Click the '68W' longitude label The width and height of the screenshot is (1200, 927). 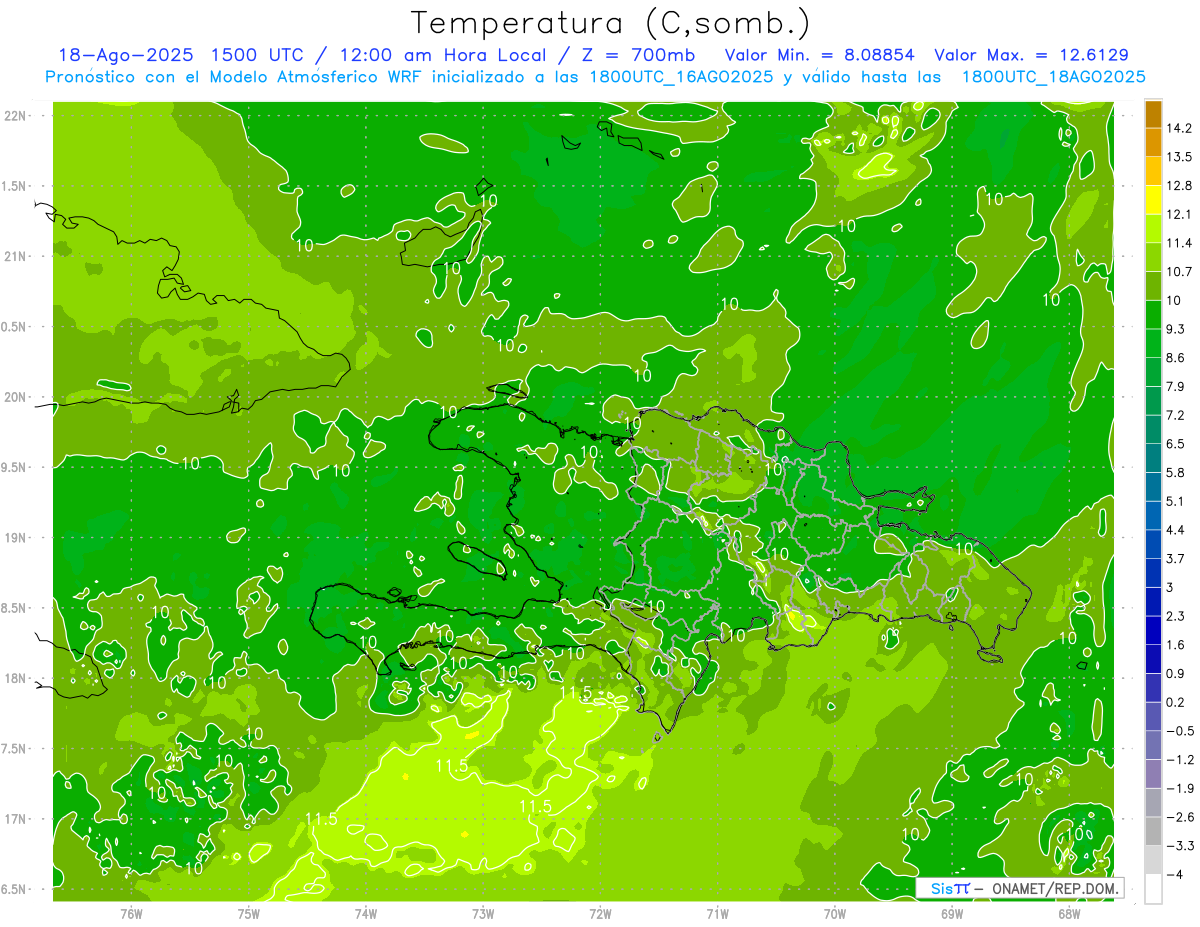[1069, 914]
